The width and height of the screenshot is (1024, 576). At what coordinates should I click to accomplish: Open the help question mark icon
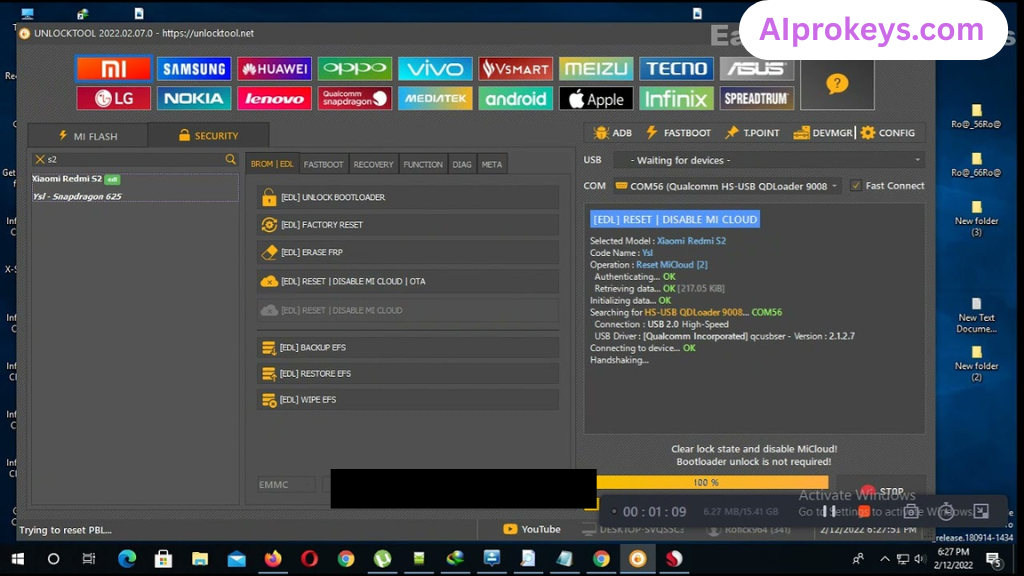[837, 84]
